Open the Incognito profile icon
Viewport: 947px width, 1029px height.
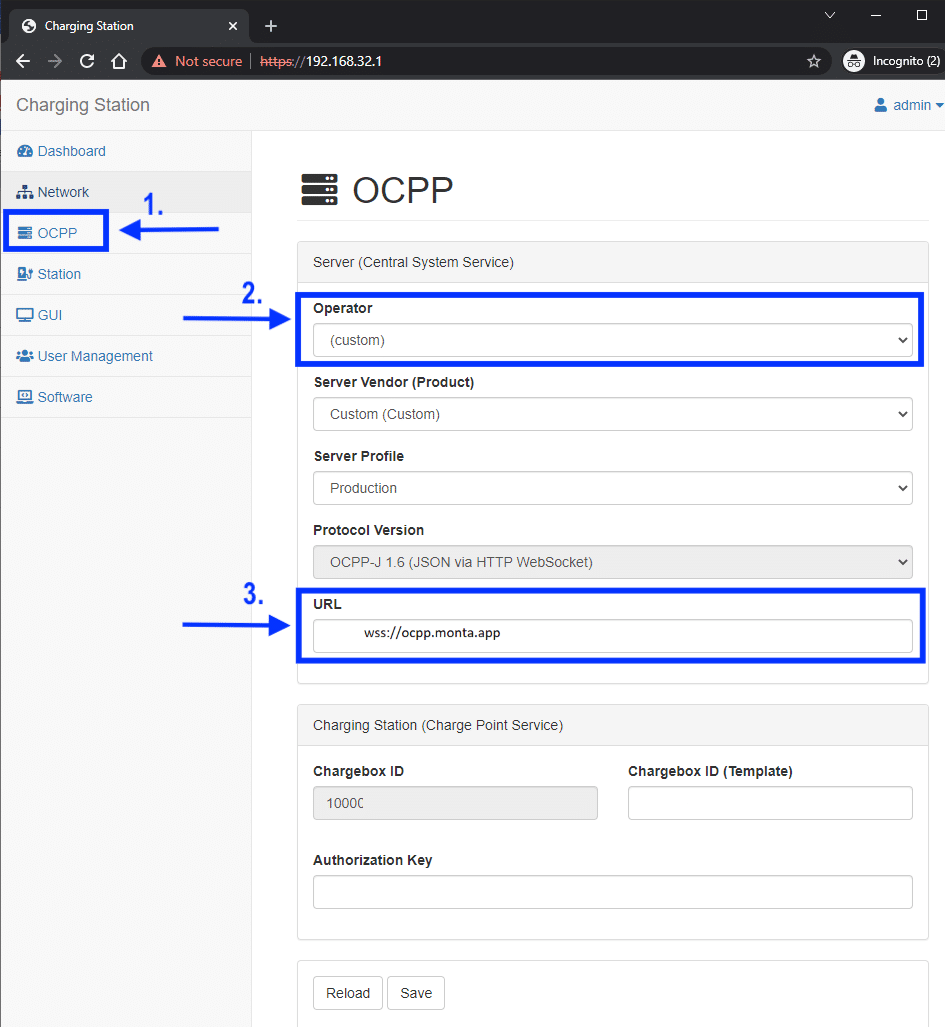click(x=853, y=61)
